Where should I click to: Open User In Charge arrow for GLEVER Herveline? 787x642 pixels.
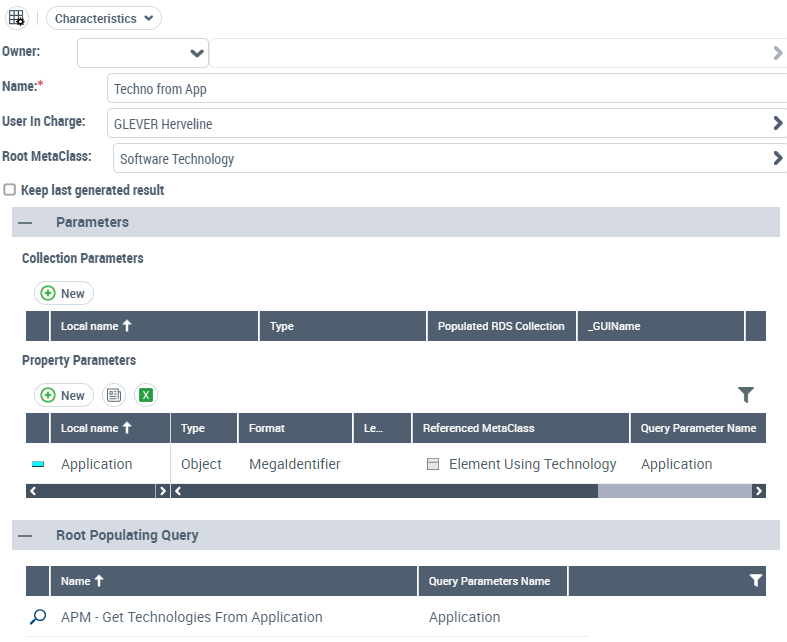coord(777,124)
